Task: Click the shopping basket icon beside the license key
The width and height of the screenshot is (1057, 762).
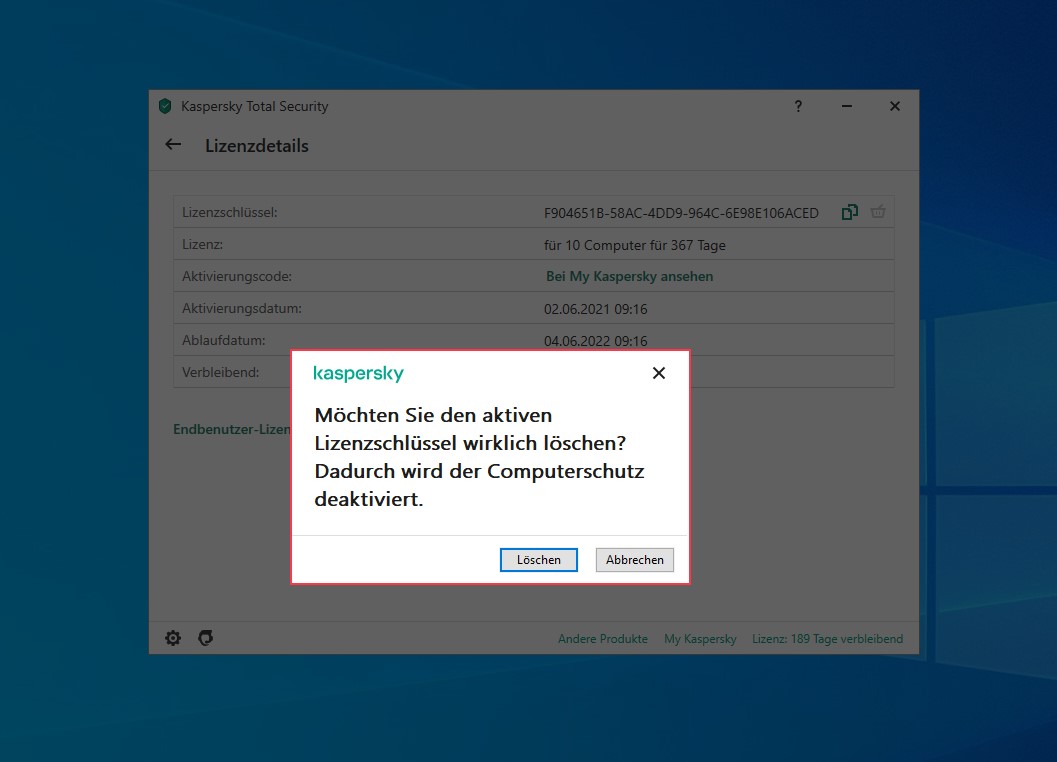Action: [878, 212]
